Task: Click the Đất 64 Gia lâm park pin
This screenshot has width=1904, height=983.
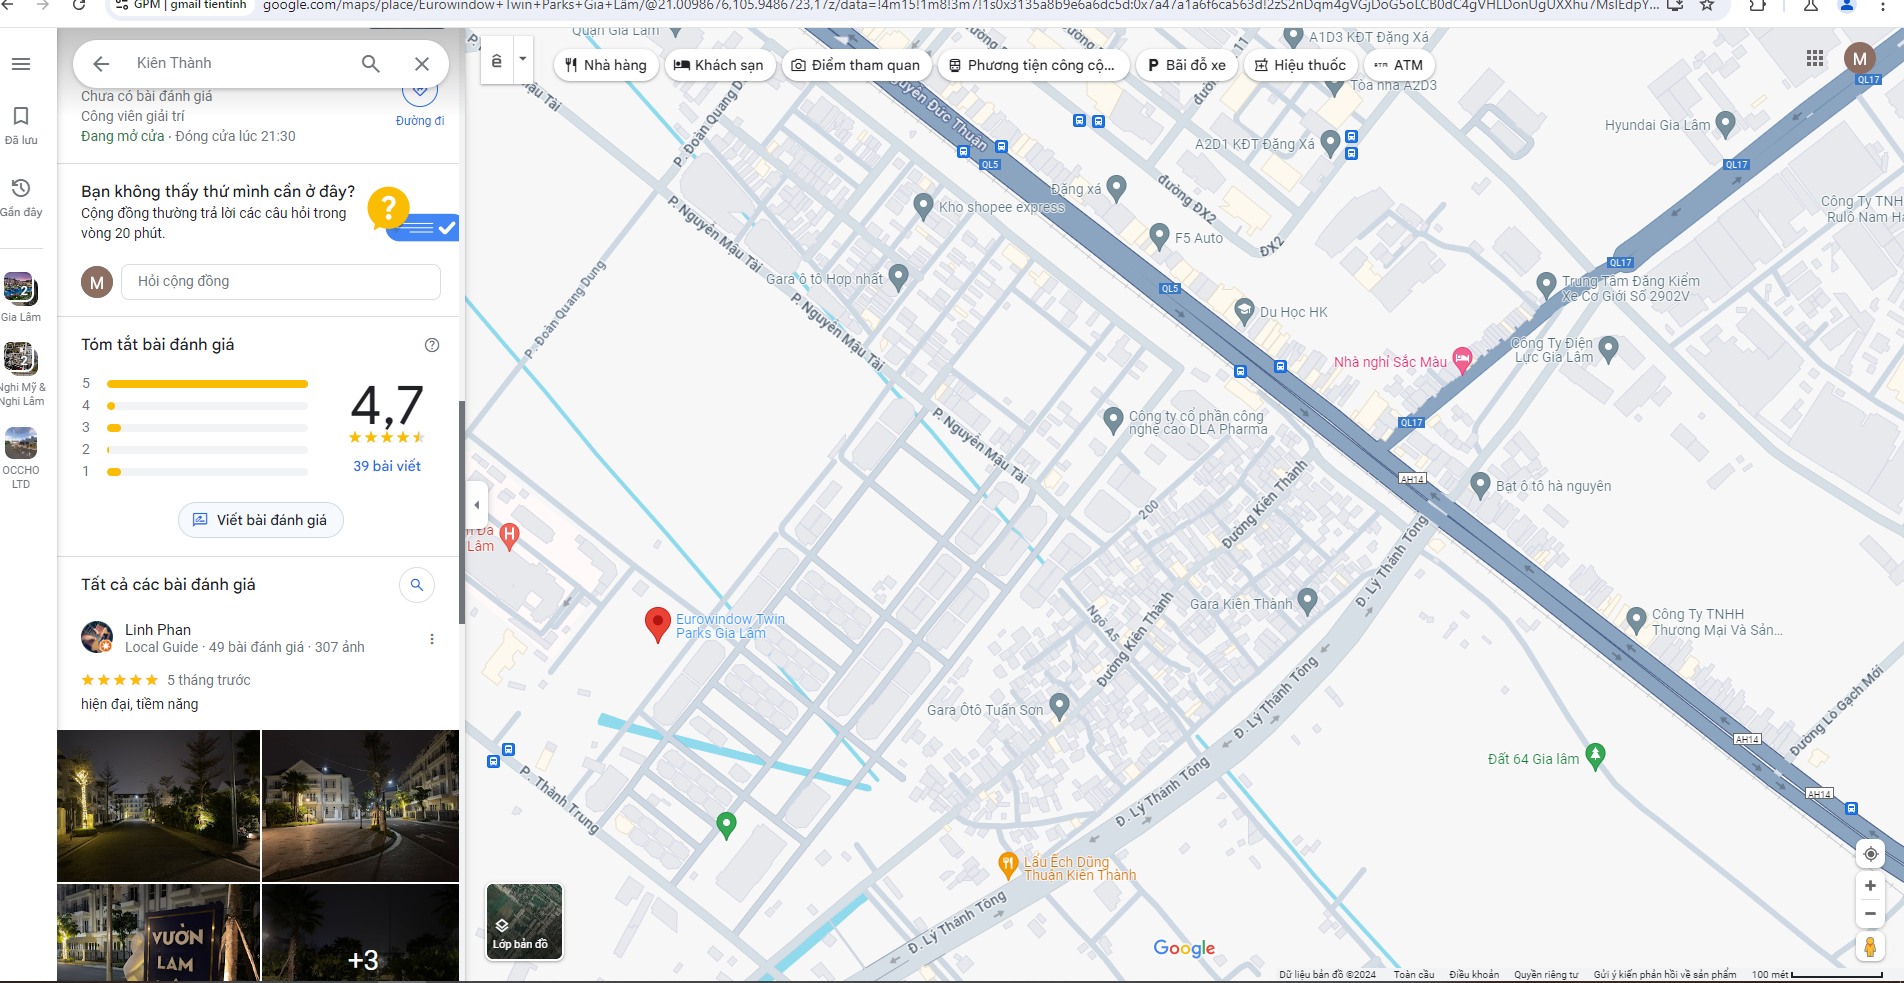Action: tap(1596, 757)
